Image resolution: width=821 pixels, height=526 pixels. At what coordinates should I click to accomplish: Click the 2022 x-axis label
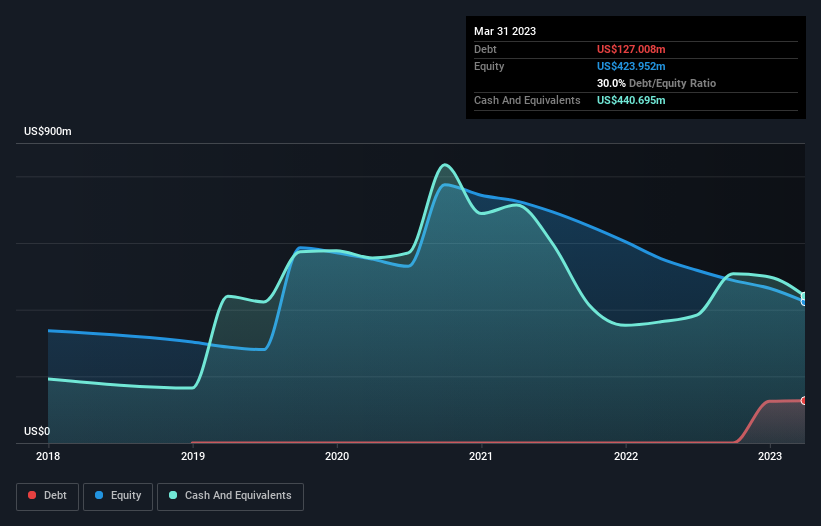(x=626, y=456)
